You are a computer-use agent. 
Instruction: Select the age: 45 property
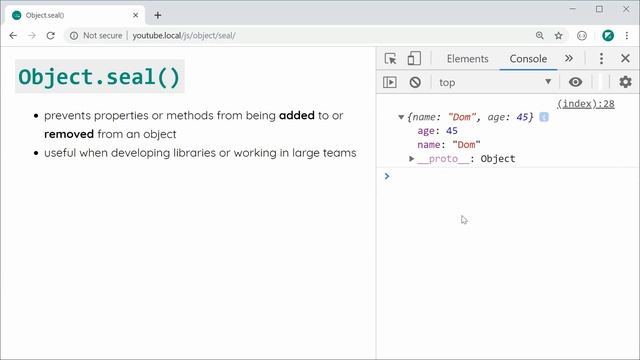point(437,131)
